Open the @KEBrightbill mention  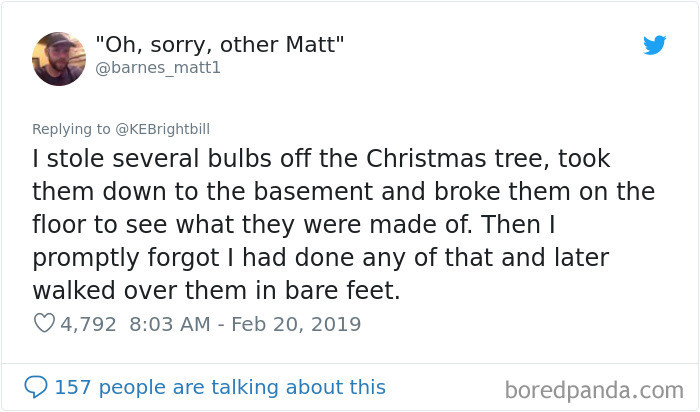point(162,128)
